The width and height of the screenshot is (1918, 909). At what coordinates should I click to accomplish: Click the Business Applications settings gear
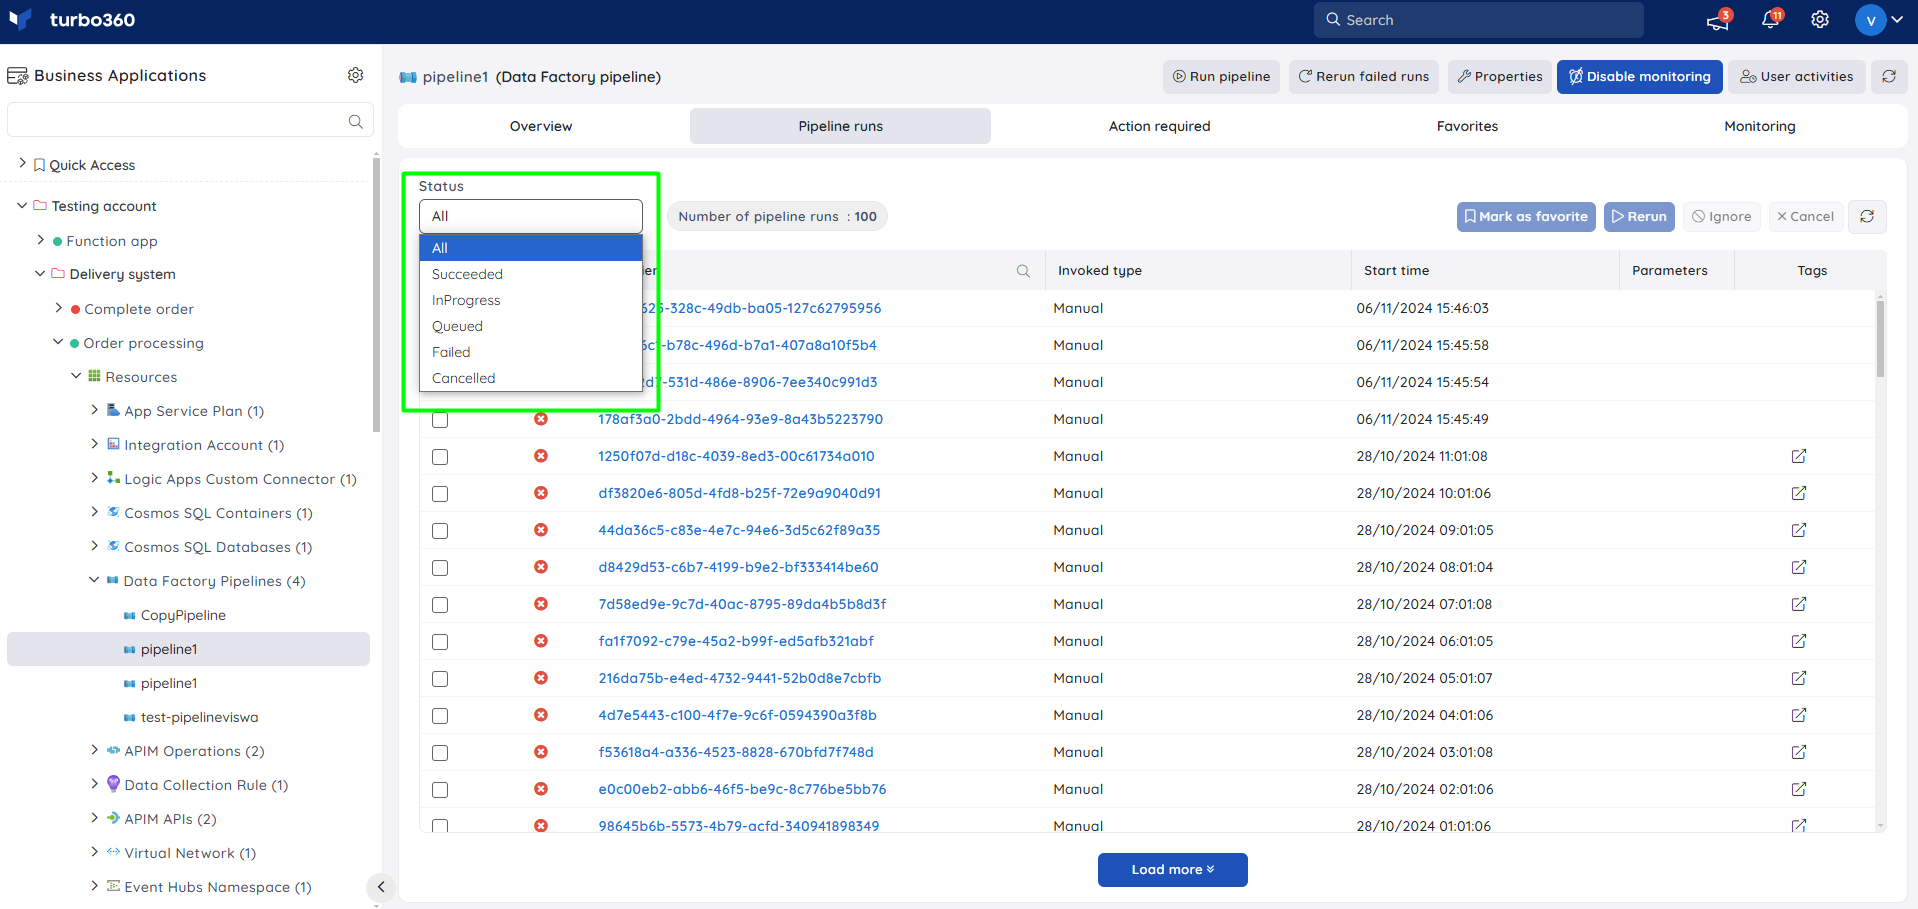coord(355,75)
